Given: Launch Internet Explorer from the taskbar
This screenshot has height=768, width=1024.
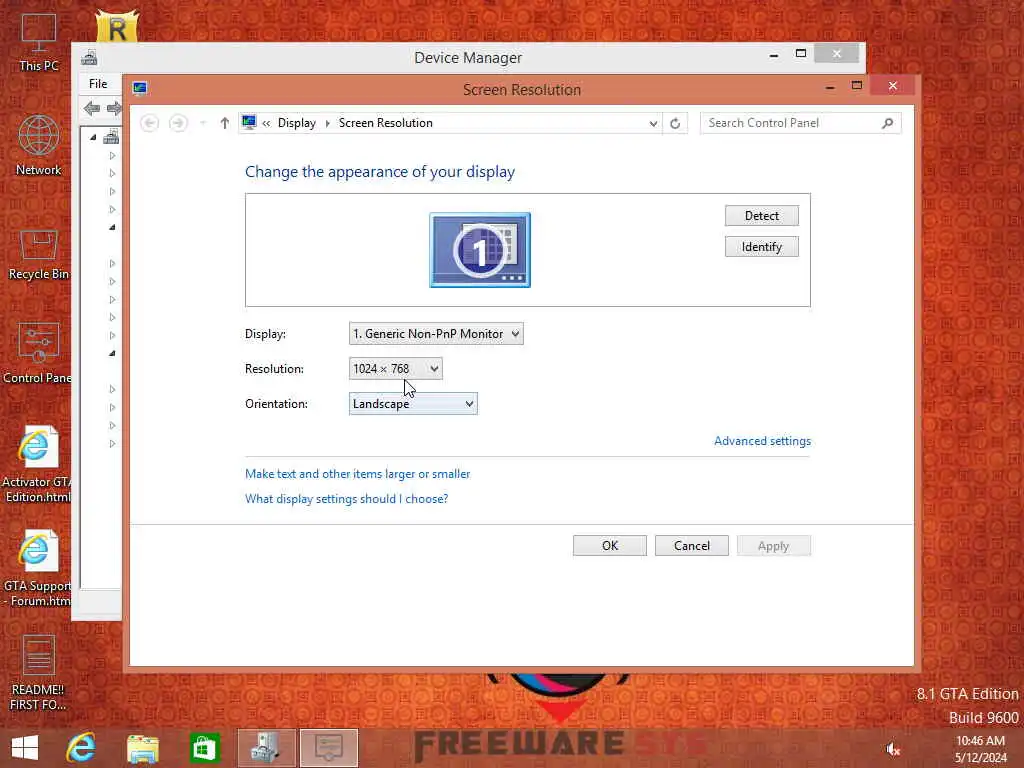Looking at the screenshot, I should (x=80, y=748).
